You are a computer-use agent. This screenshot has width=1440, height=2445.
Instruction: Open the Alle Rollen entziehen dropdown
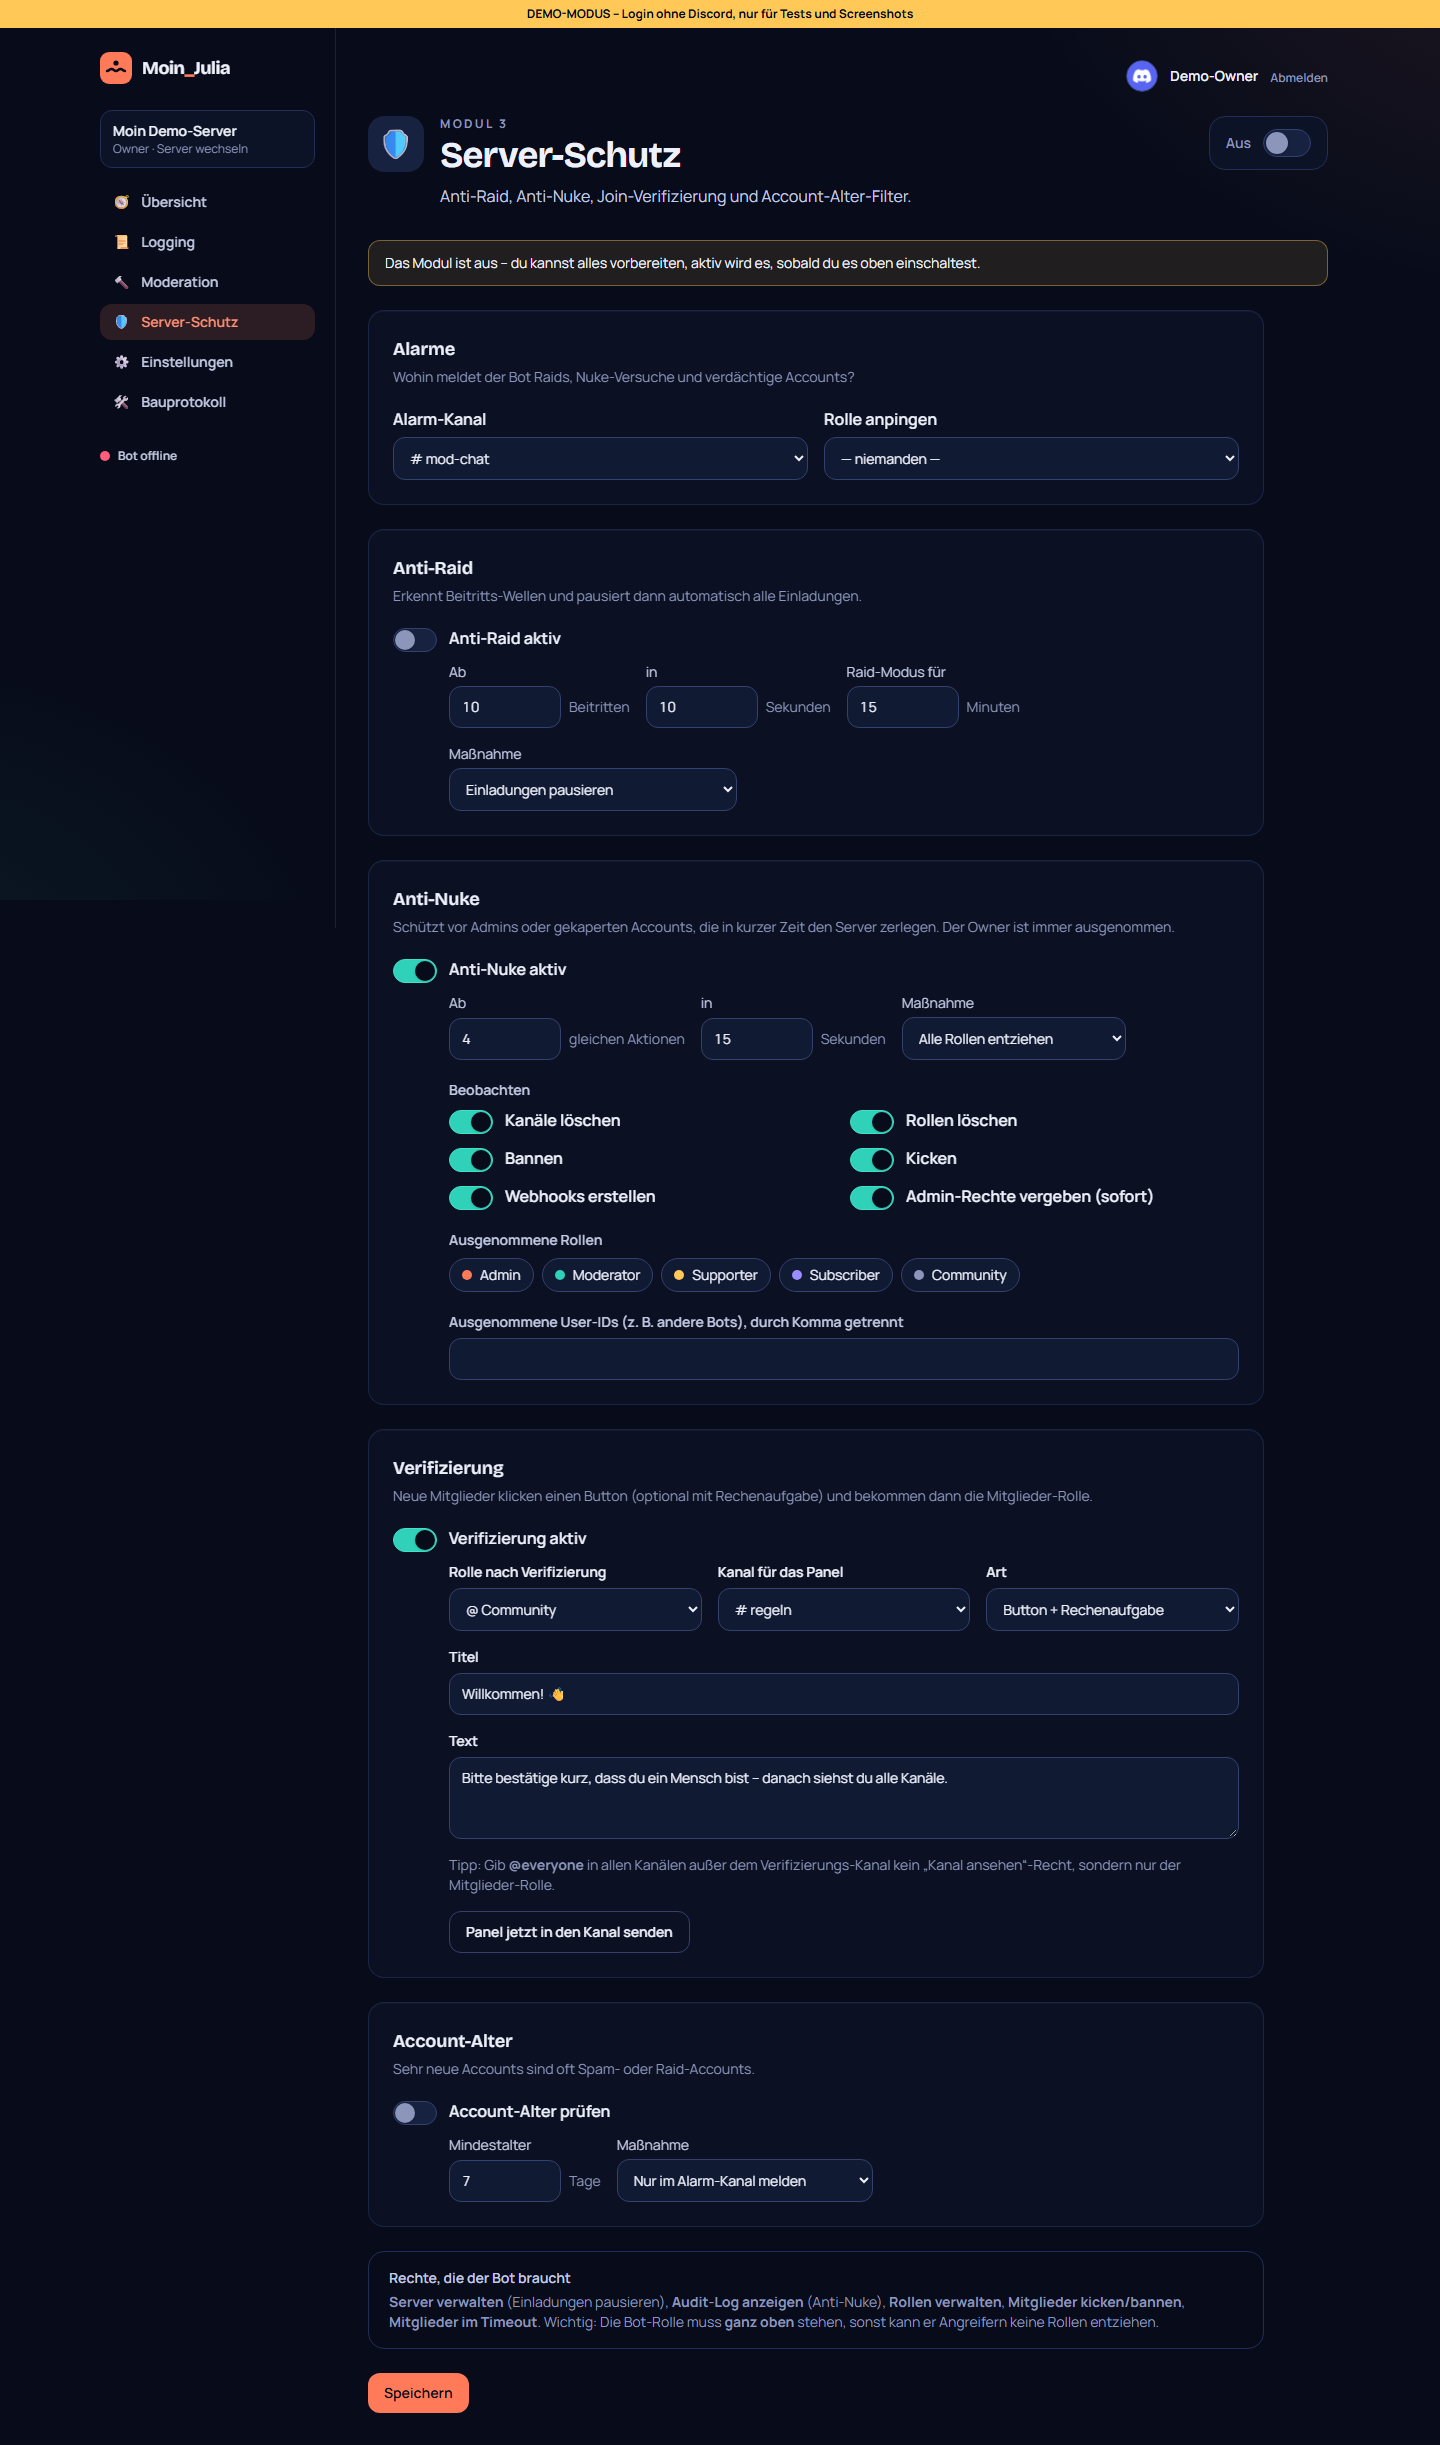[x=1014, y=1039]
